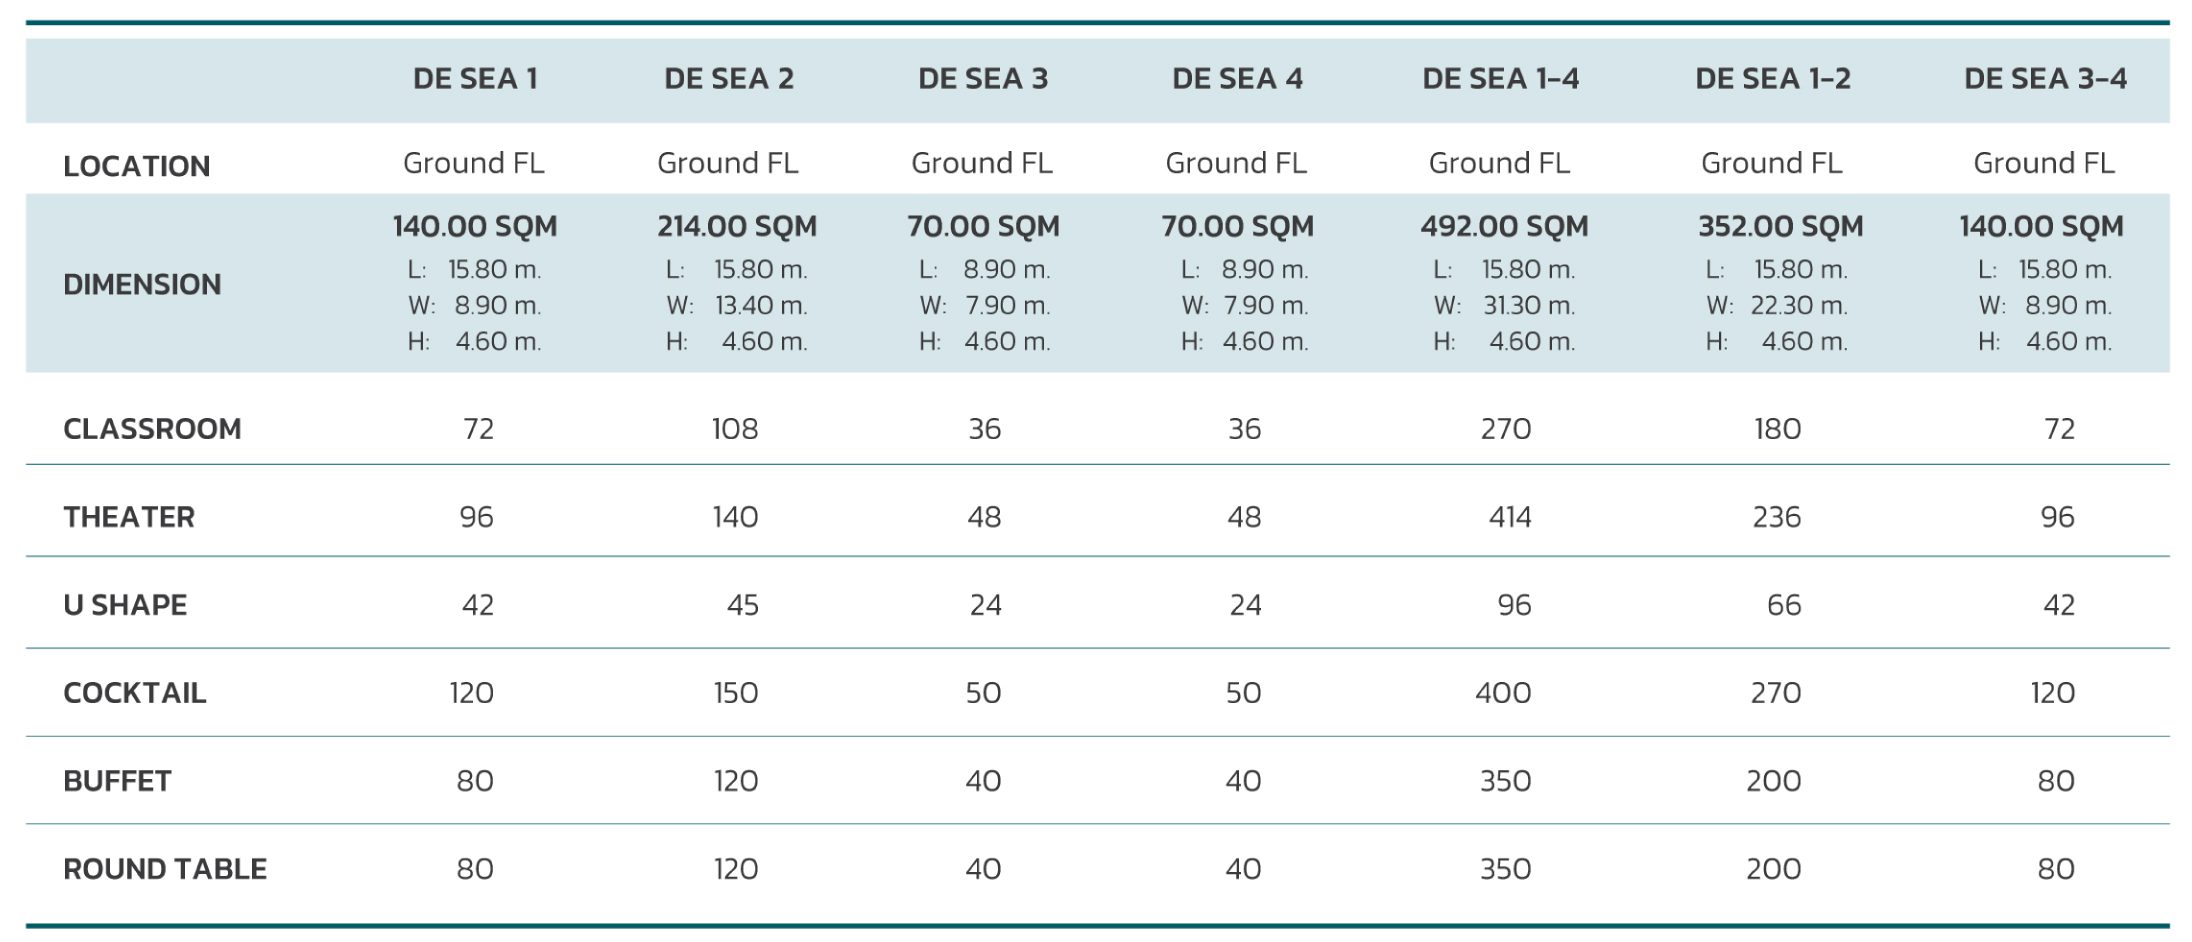Click the DE SEA 3 column header

click(x=983, y=79)
